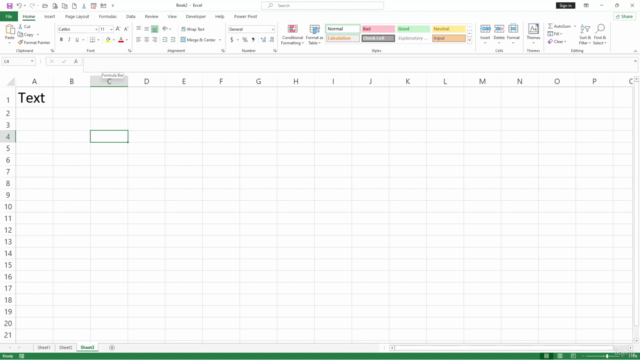Select row 4 header
This screenshot has height=360, width=640.
click(x=8, y=137)
